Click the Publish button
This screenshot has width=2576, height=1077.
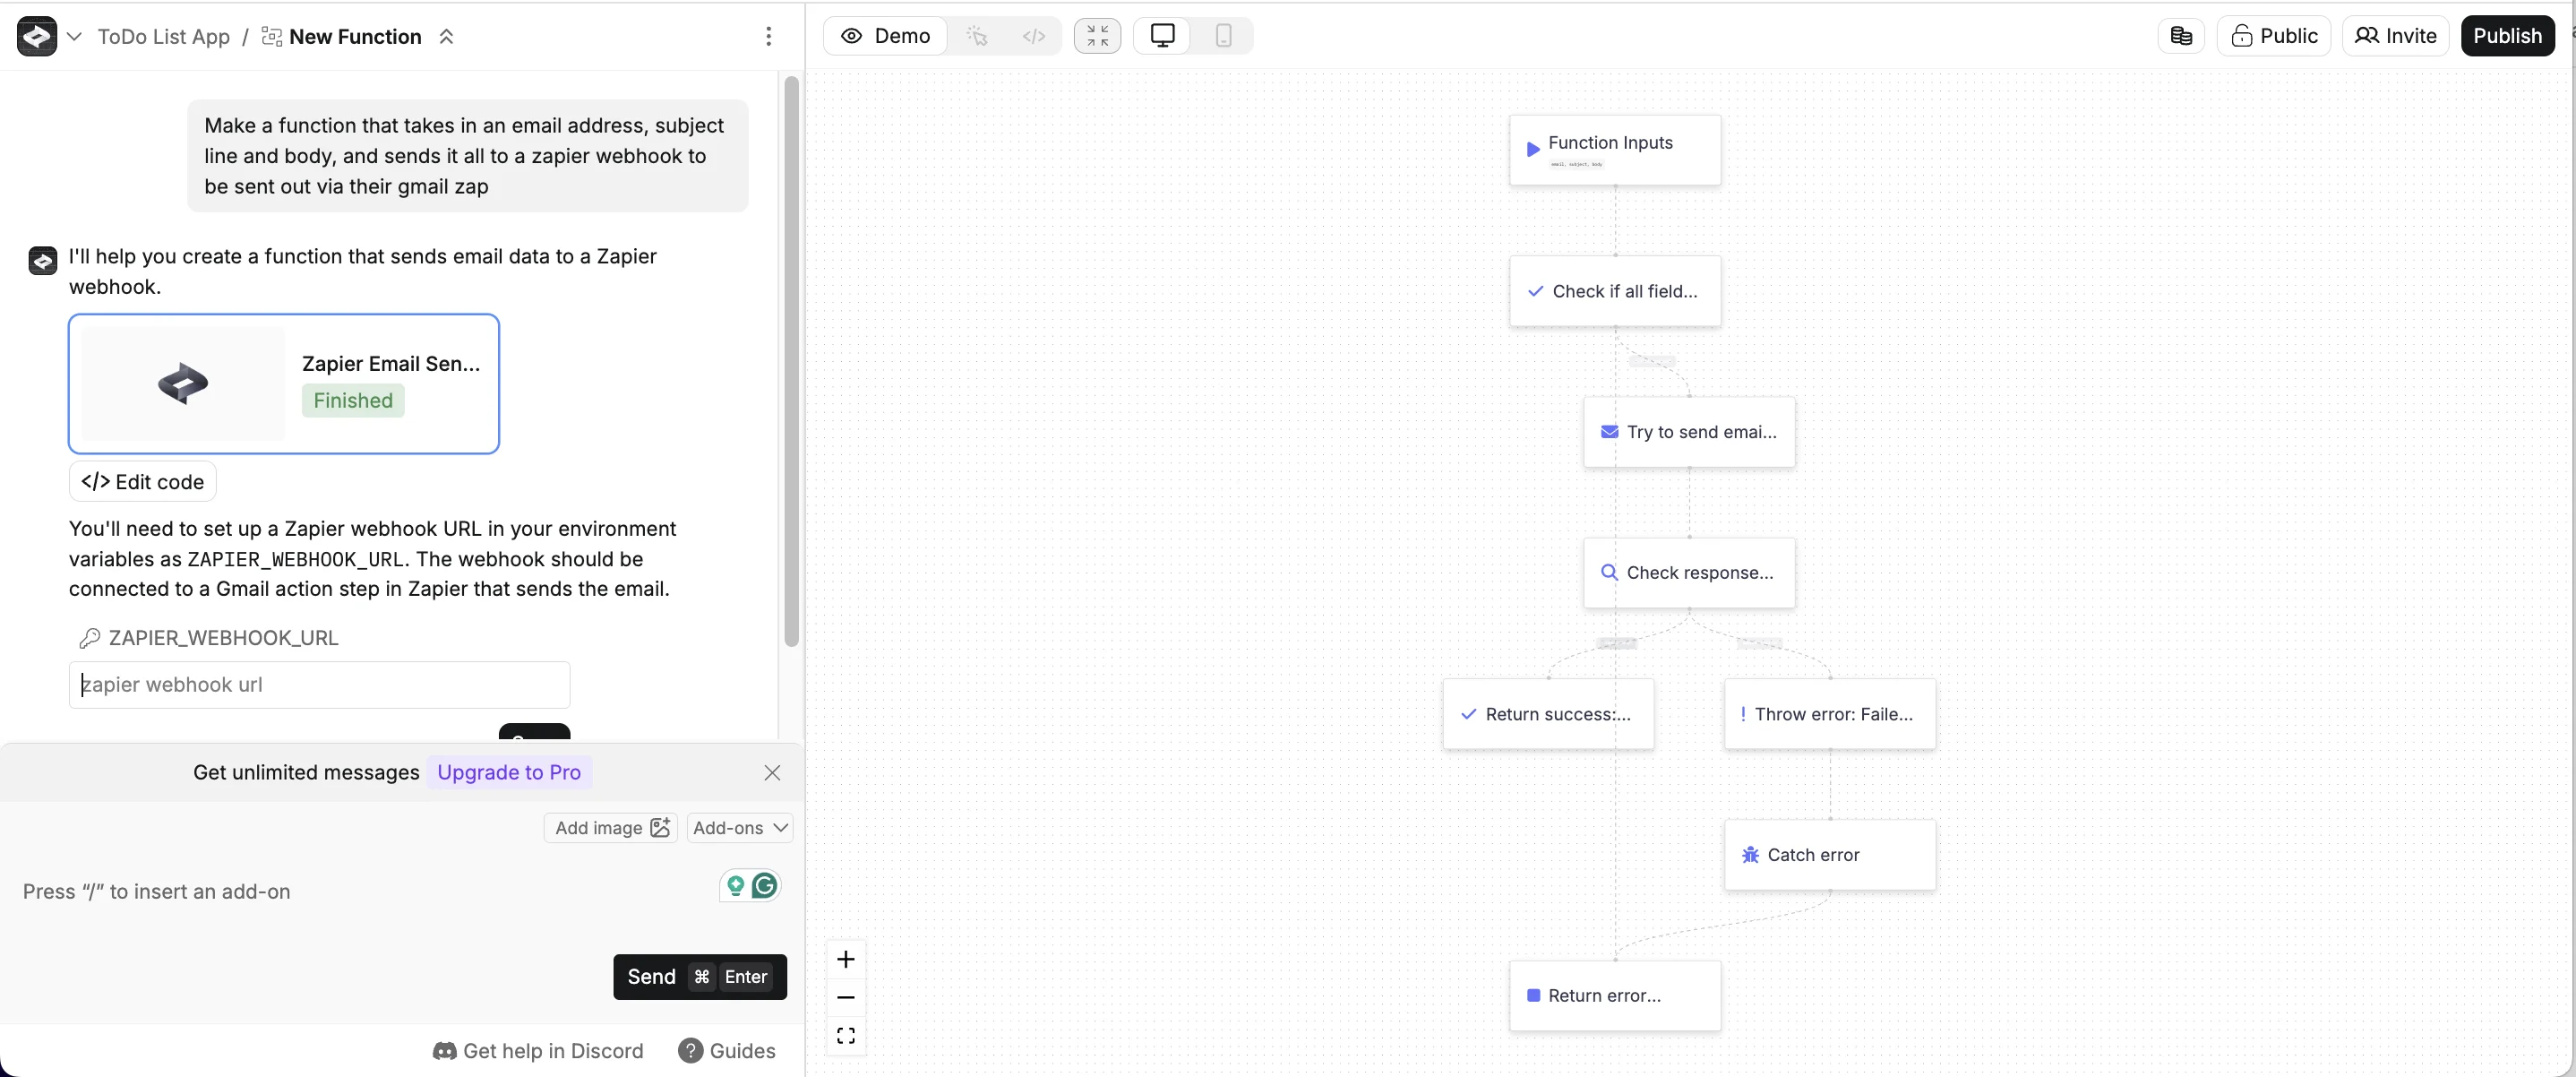(x=2506, y=36)
